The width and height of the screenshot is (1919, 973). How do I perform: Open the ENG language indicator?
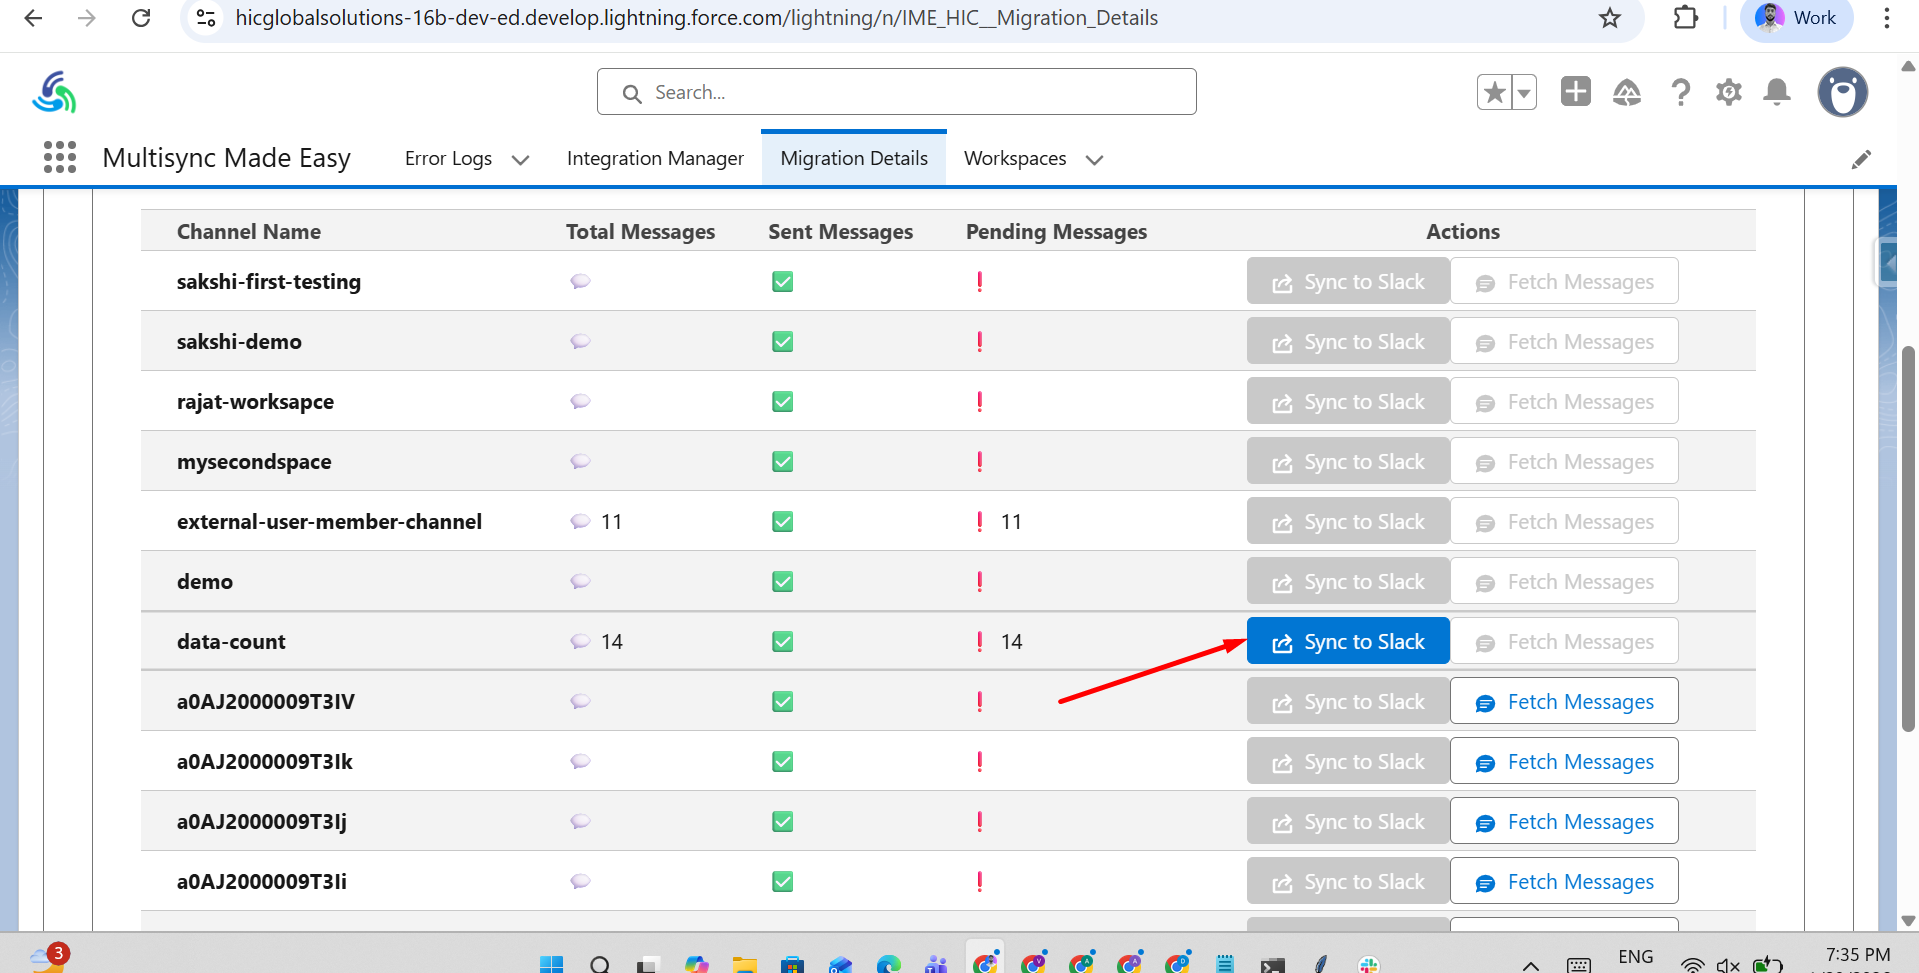(x=1635, y=957)
